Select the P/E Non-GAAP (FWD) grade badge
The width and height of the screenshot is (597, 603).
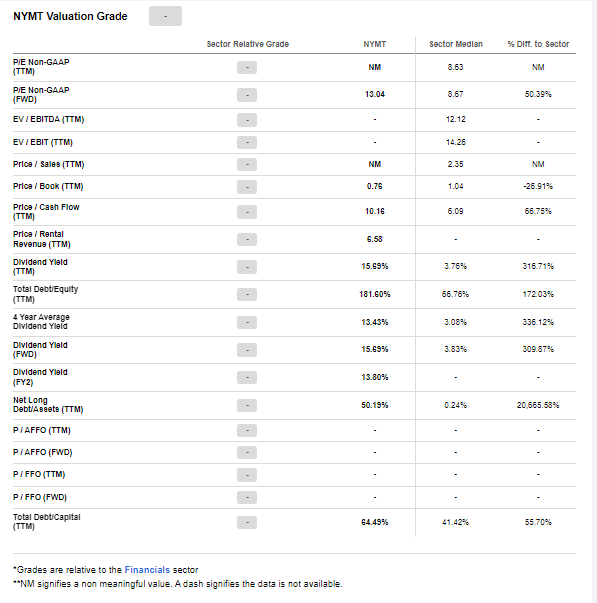coord(247,95)
